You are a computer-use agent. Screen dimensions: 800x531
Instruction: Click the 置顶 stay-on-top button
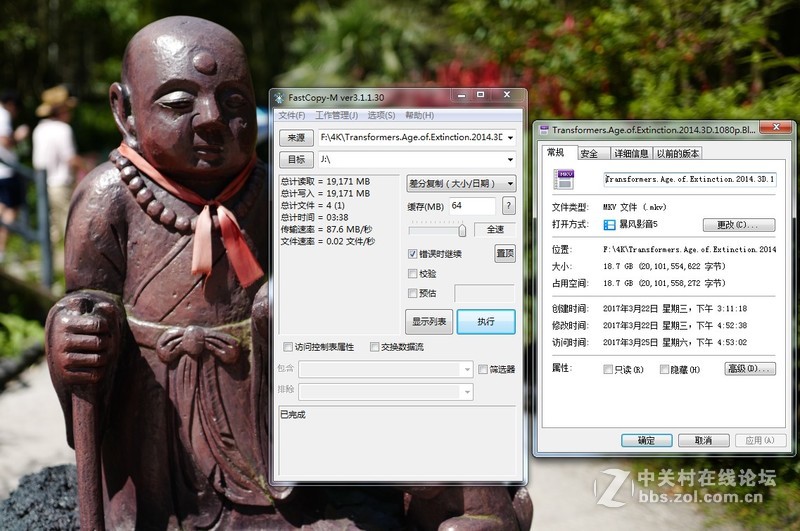point(505,254)
